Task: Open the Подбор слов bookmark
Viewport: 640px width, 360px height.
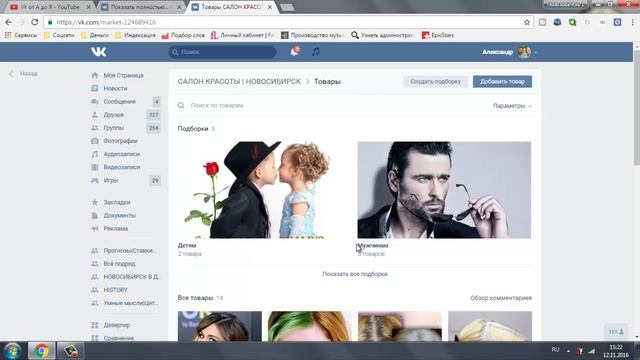Action: click(183, 35)
